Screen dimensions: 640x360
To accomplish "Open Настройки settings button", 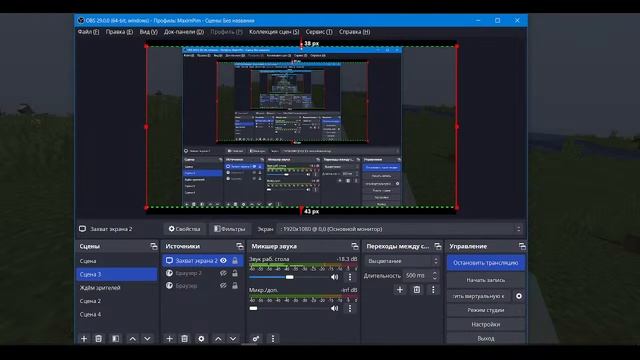I will tap(486, 324).
